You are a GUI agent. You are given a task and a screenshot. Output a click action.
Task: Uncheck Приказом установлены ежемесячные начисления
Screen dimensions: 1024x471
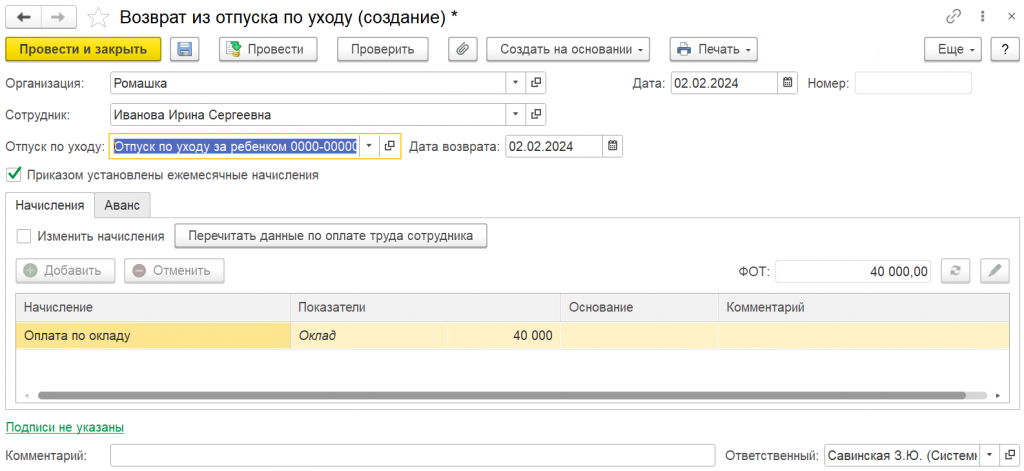[13, 175]
